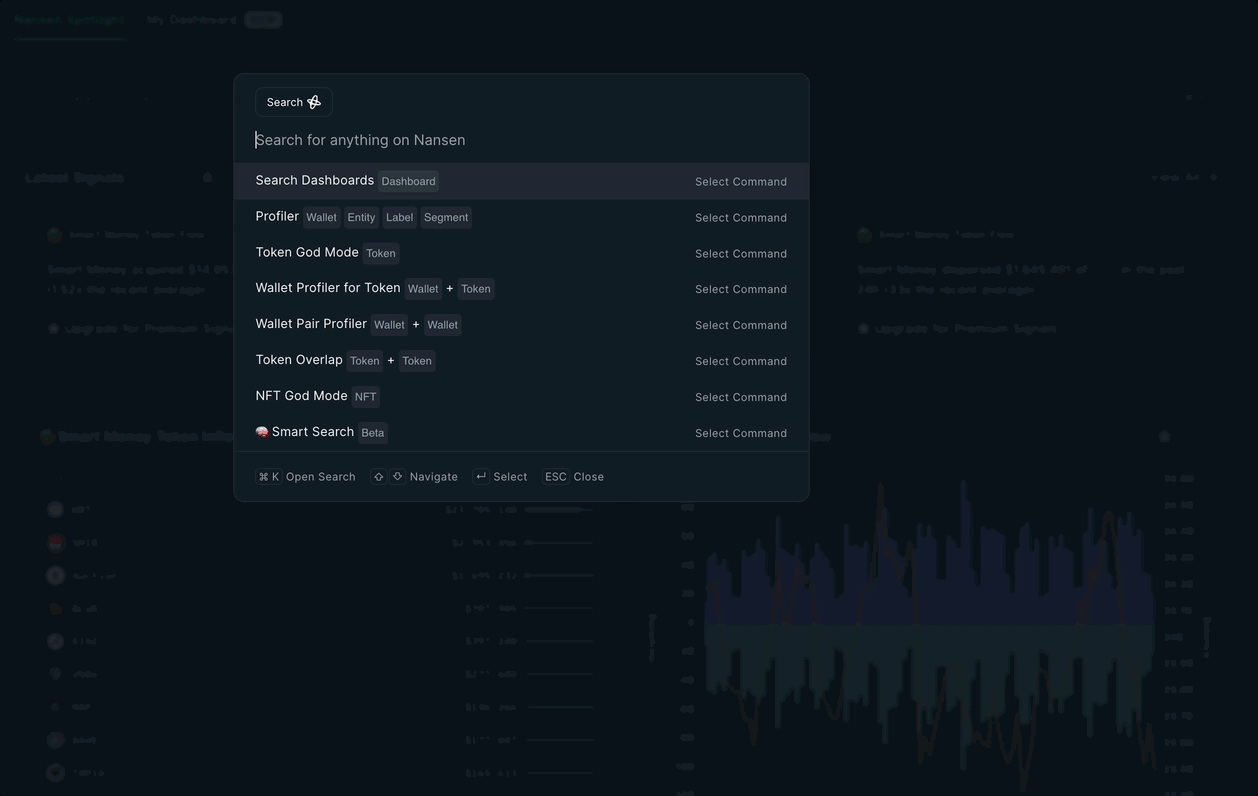Viewport: 1258px width, 796px height.
Task: Open the Wallet Pair Profiler command
Action: pyautogui.click(x=521, y=325)
